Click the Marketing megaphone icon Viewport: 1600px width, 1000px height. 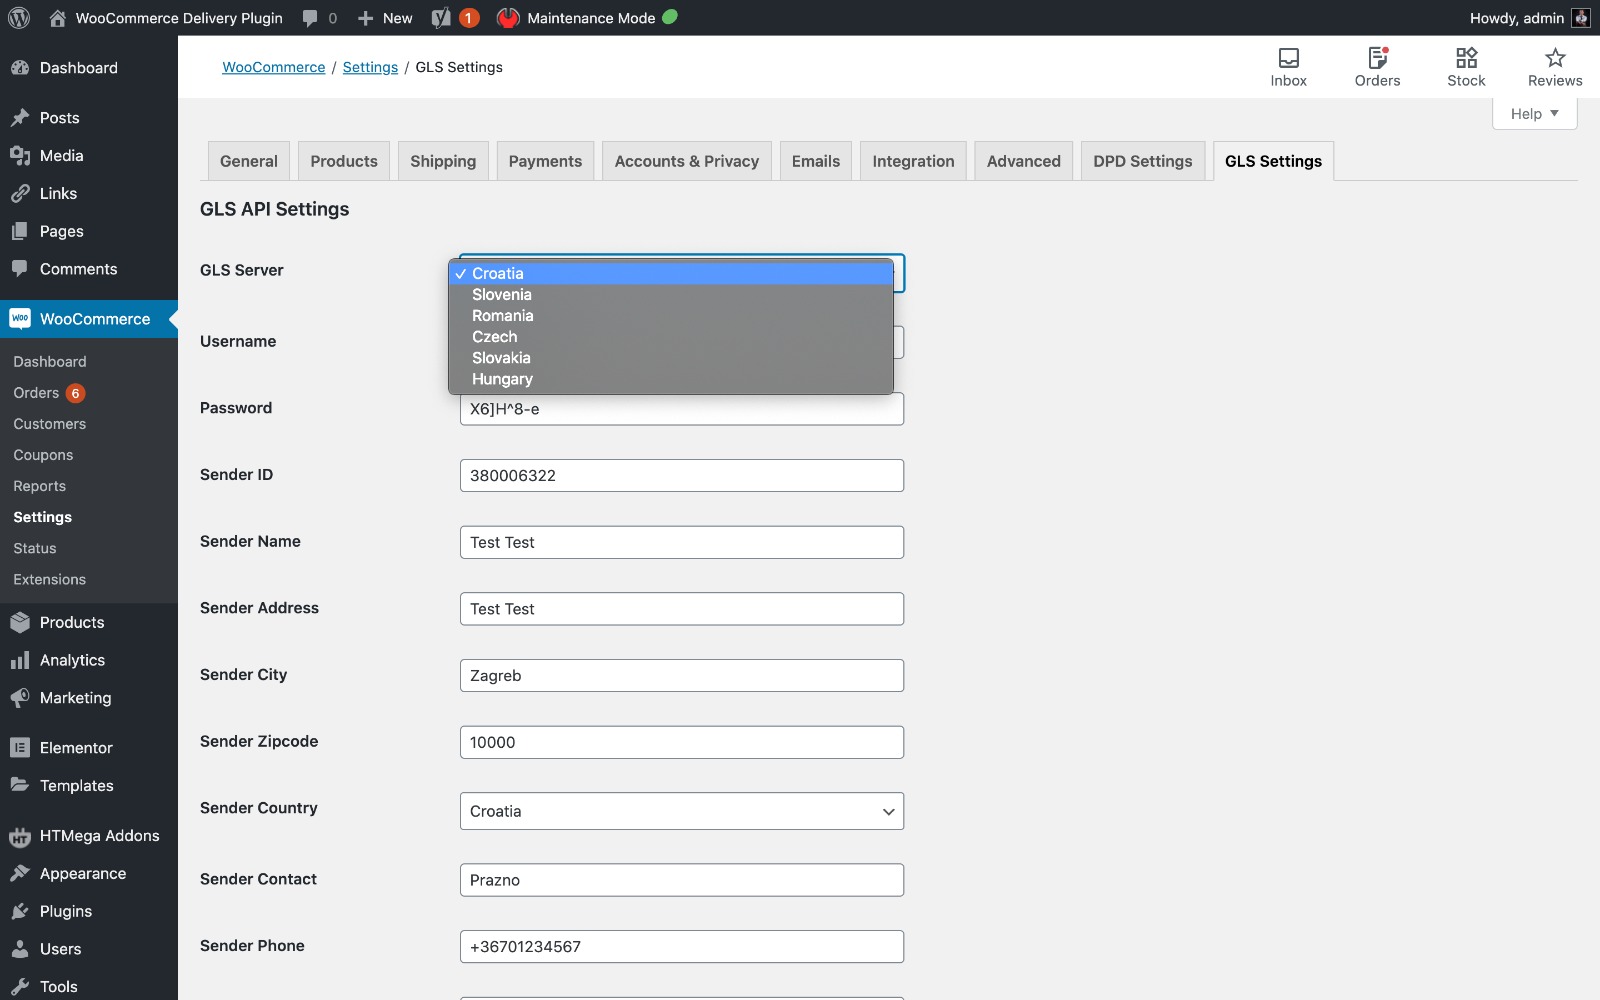point(20,698)
